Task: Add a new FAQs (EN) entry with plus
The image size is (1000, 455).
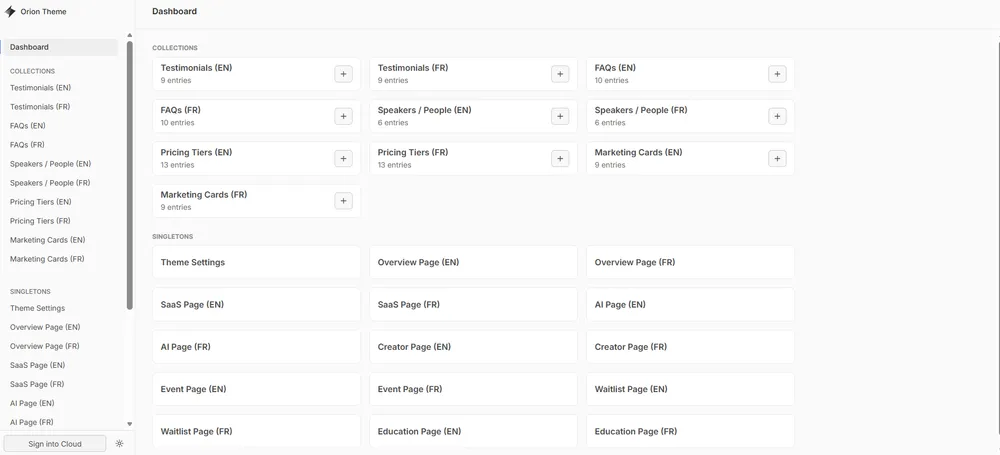Action: (x=777, y=74)
